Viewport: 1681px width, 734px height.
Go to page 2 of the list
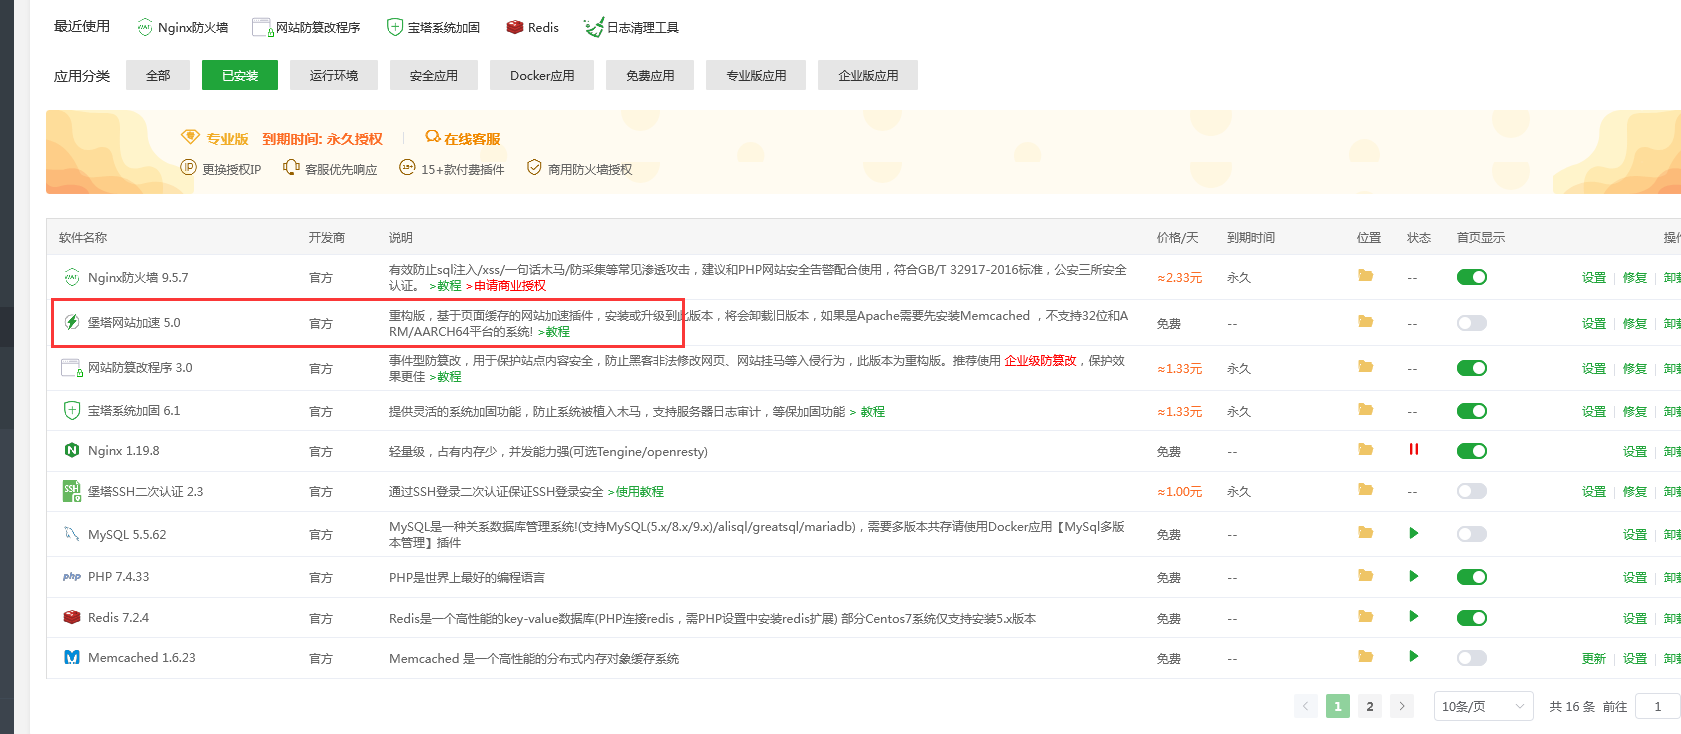pyautogui.click(x=1370, y=706)
